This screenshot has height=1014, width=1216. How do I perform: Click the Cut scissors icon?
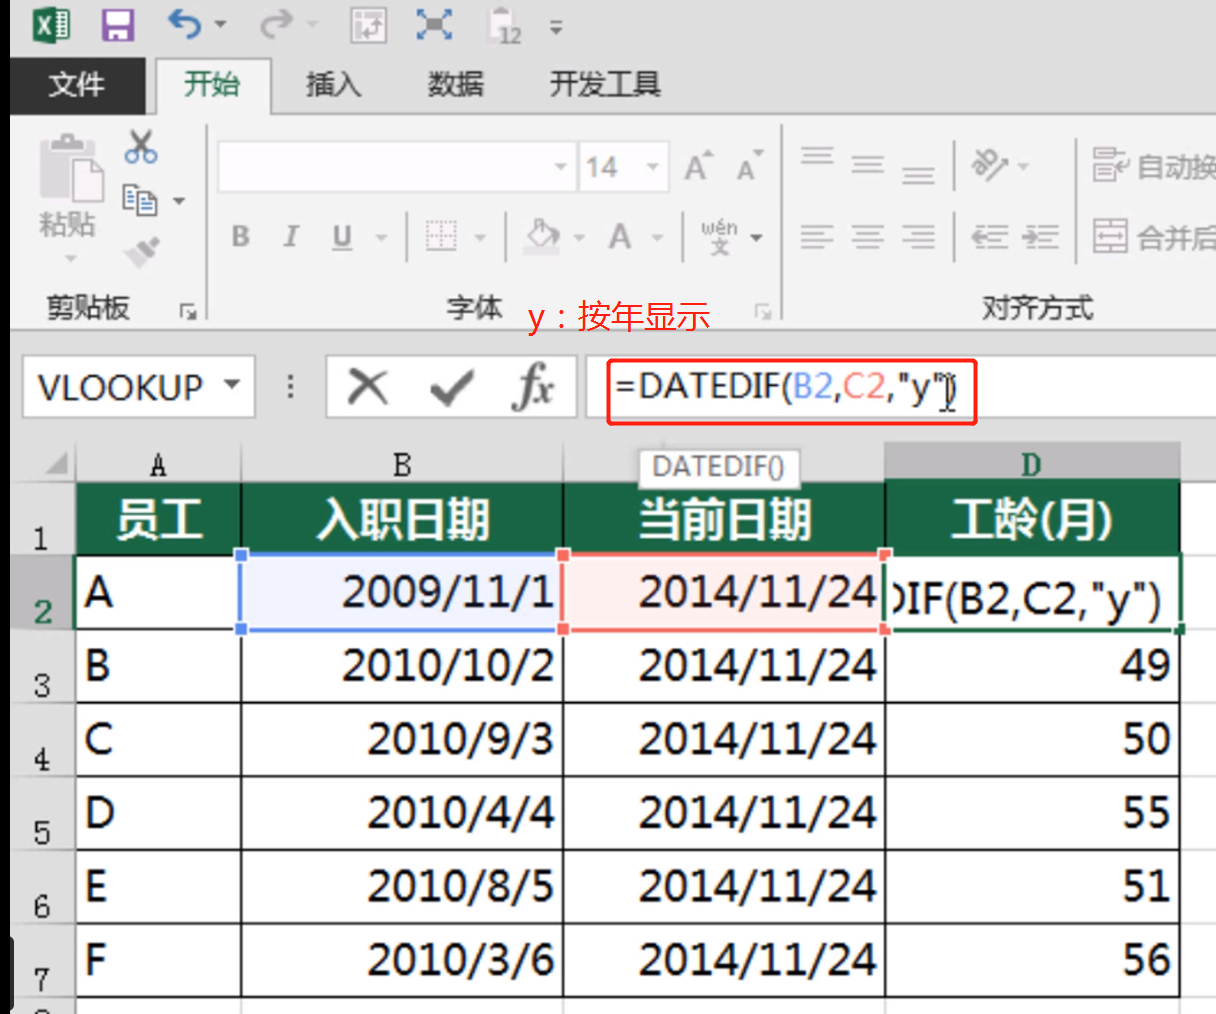click(x=141, y=147)
